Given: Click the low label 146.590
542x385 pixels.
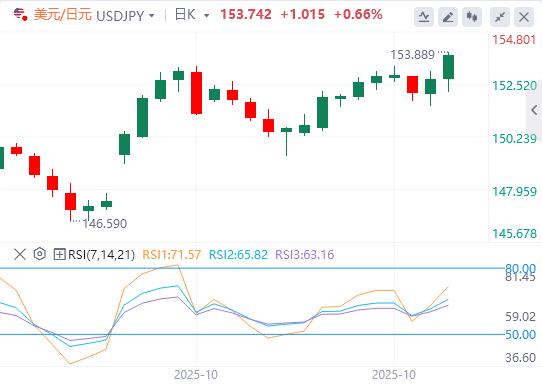Looking at the screenshot, I should [105, 224].
